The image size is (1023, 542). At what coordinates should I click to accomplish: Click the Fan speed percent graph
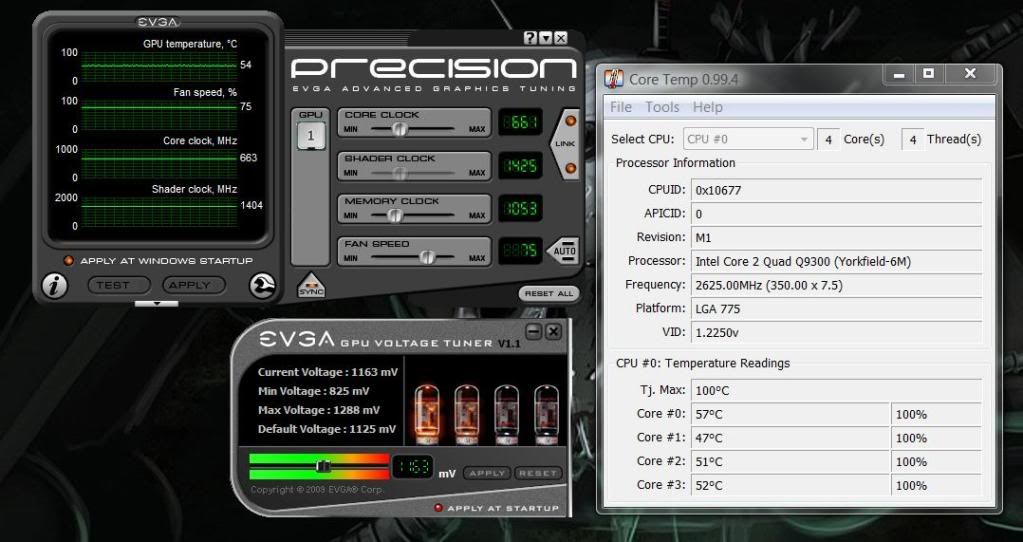pyautogui.click(x=159, y=115)
